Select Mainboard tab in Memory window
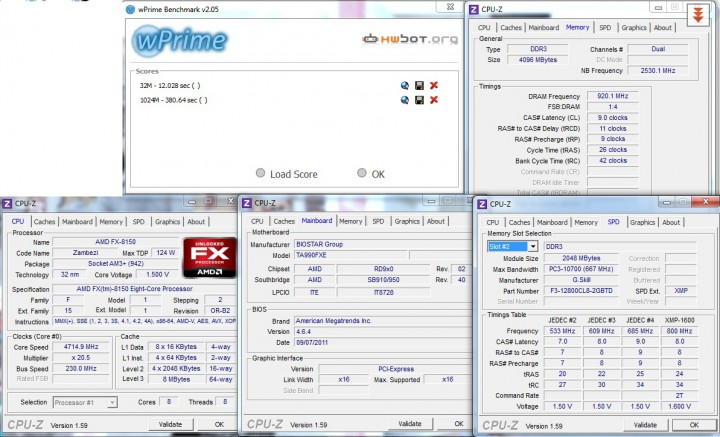 click(x=544, y=28)
